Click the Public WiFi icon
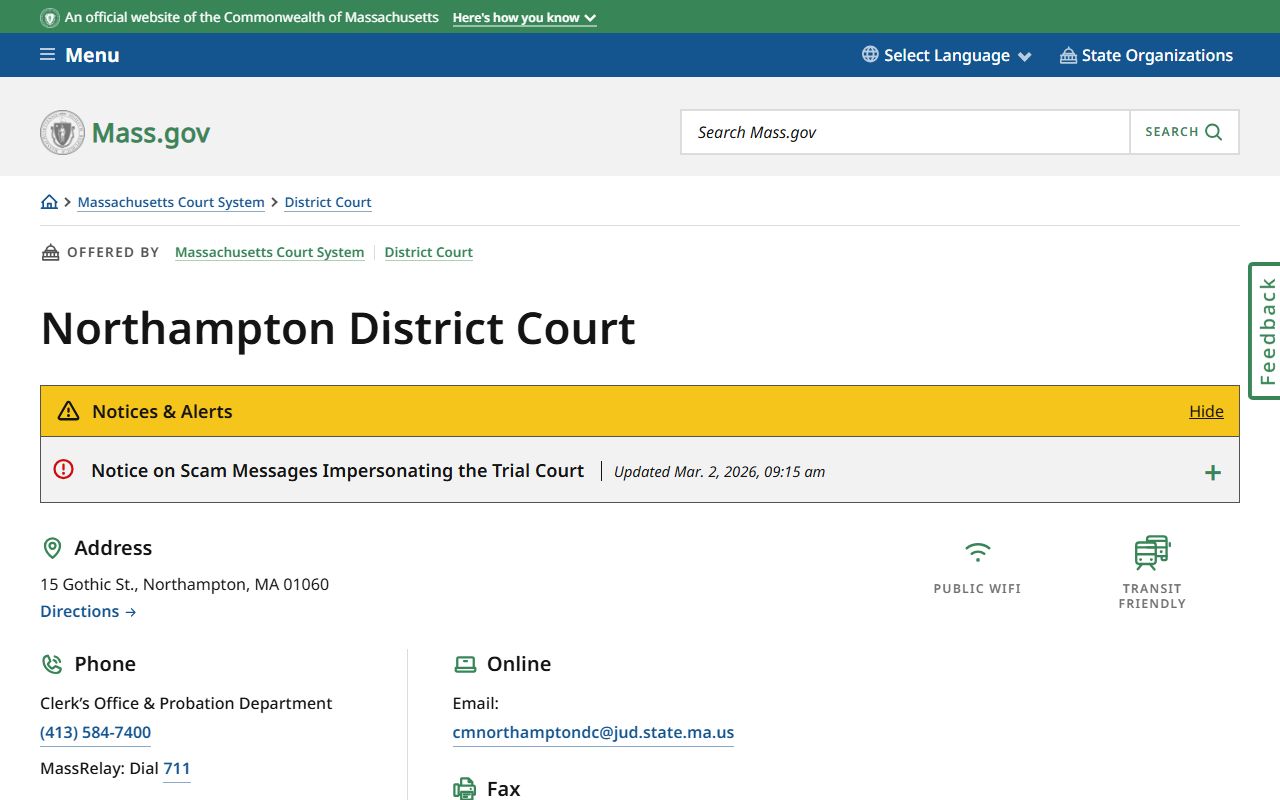This screenshot has height=800, width=1280. (977, 551)
